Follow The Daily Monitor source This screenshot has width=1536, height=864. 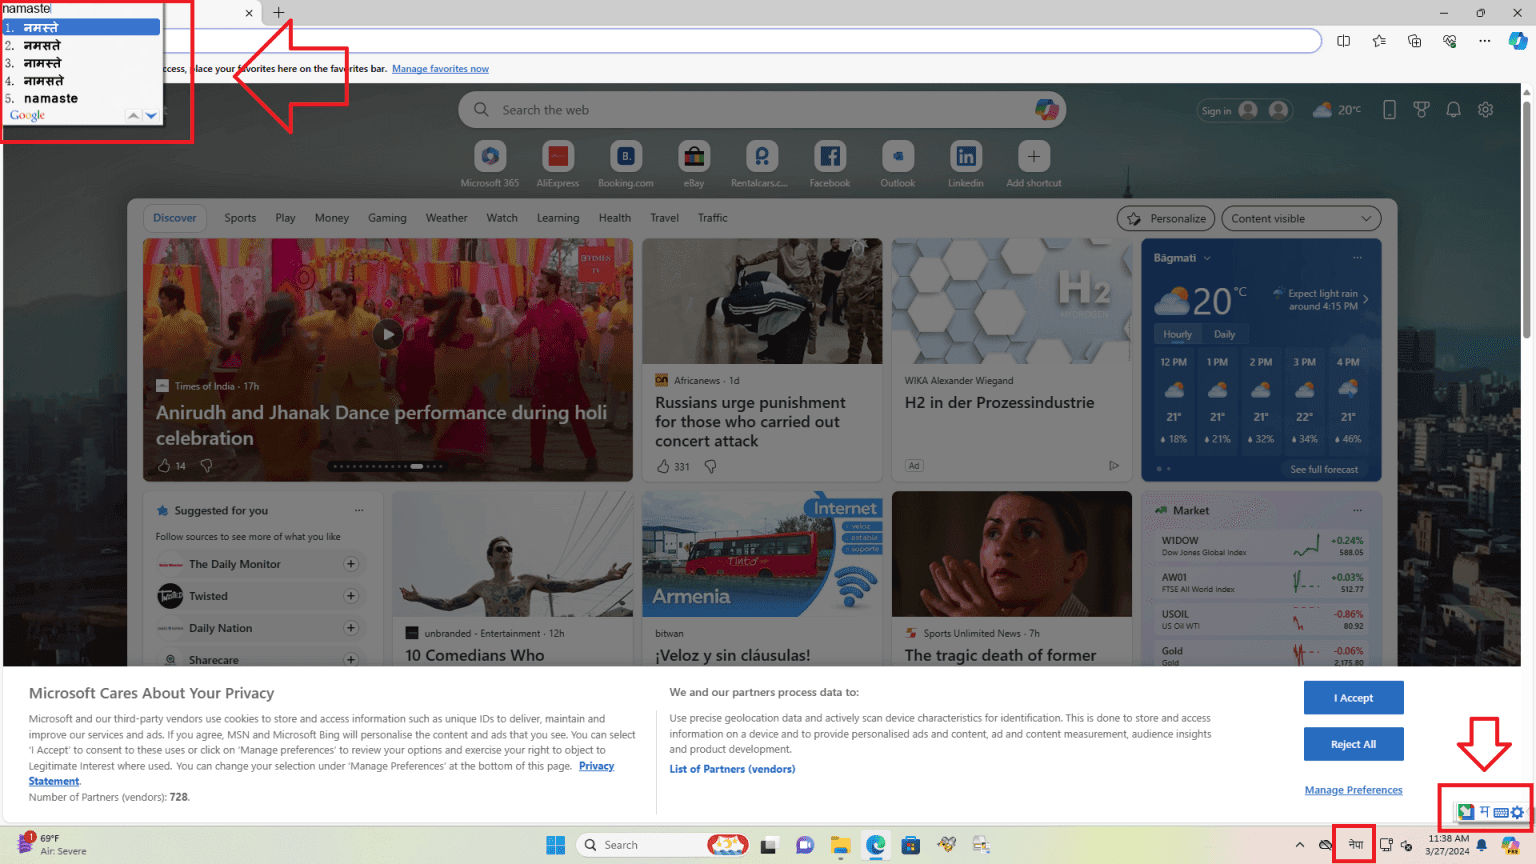[x=351, y=564]
